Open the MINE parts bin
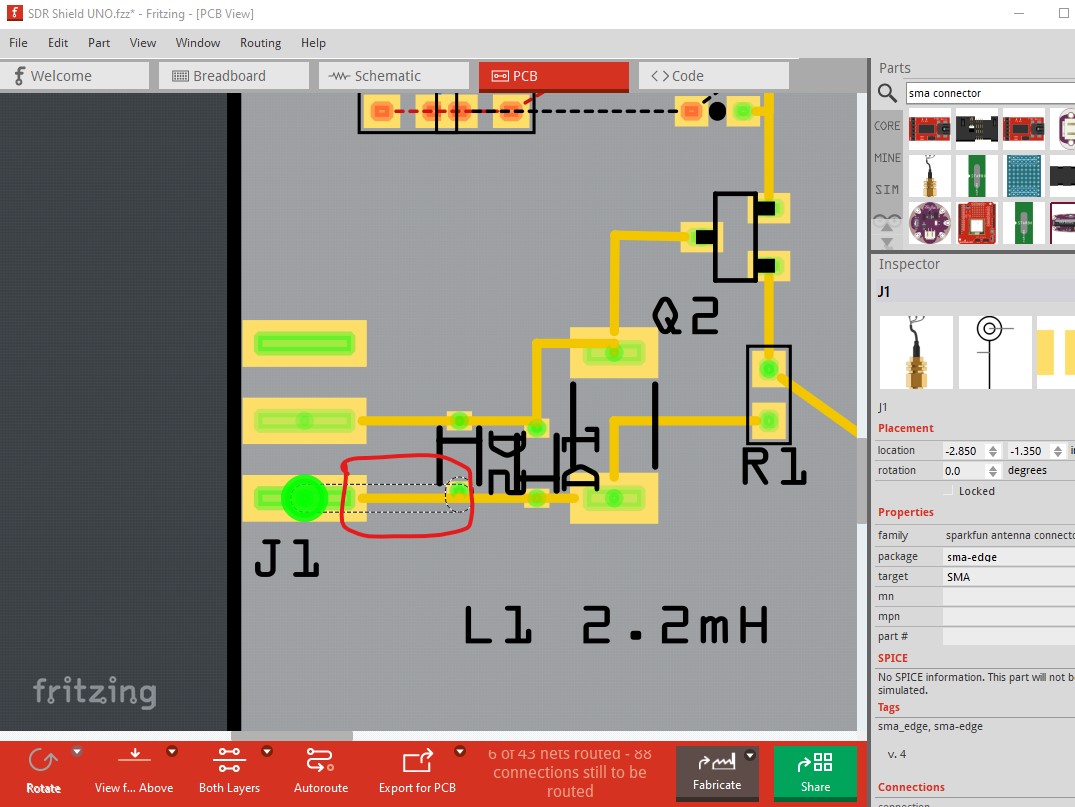 pyautogui.click(x=886, y=158)
